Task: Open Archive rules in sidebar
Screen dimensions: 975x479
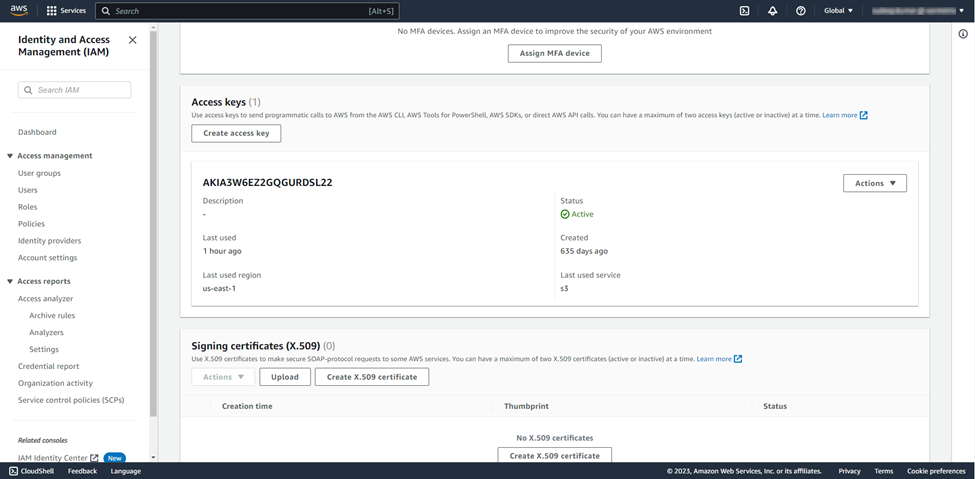Action: [x=52, y=315]
